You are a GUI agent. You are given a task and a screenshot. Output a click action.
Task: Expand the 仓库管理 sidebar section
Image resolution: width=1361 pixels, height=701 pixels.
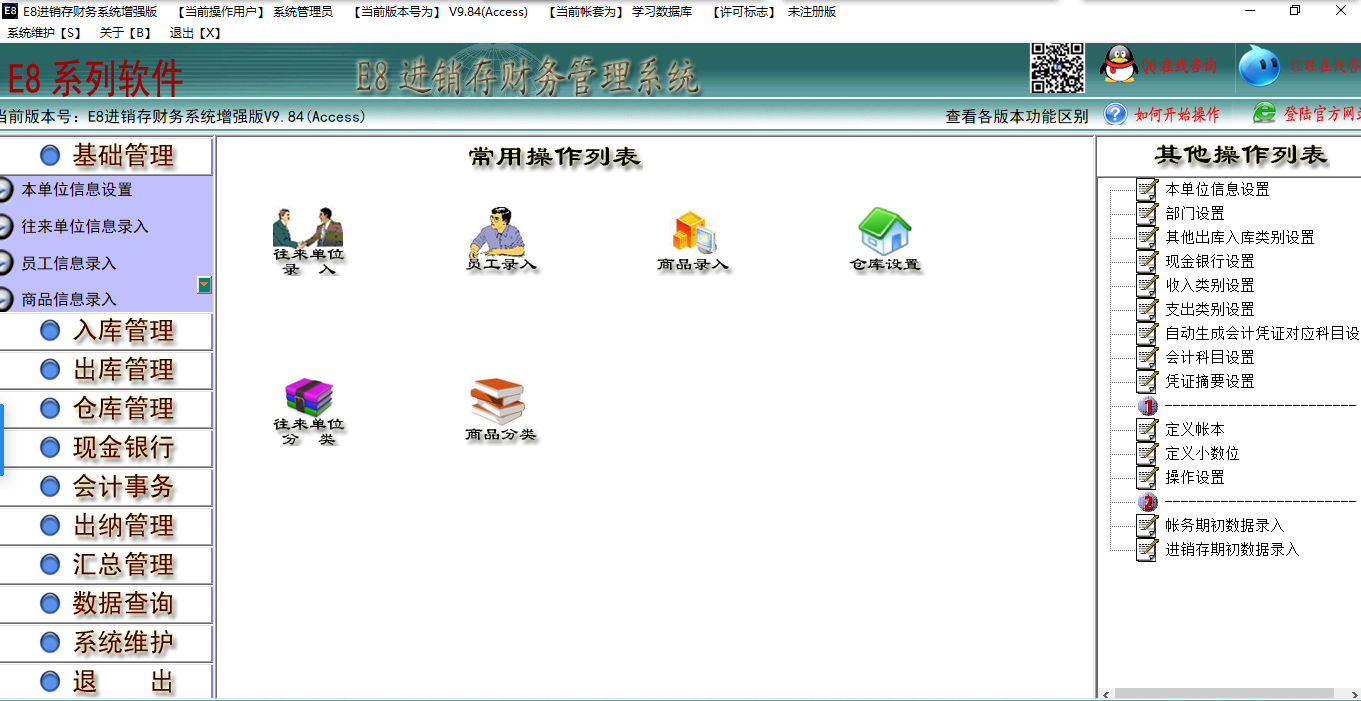[x=106, y=409]
